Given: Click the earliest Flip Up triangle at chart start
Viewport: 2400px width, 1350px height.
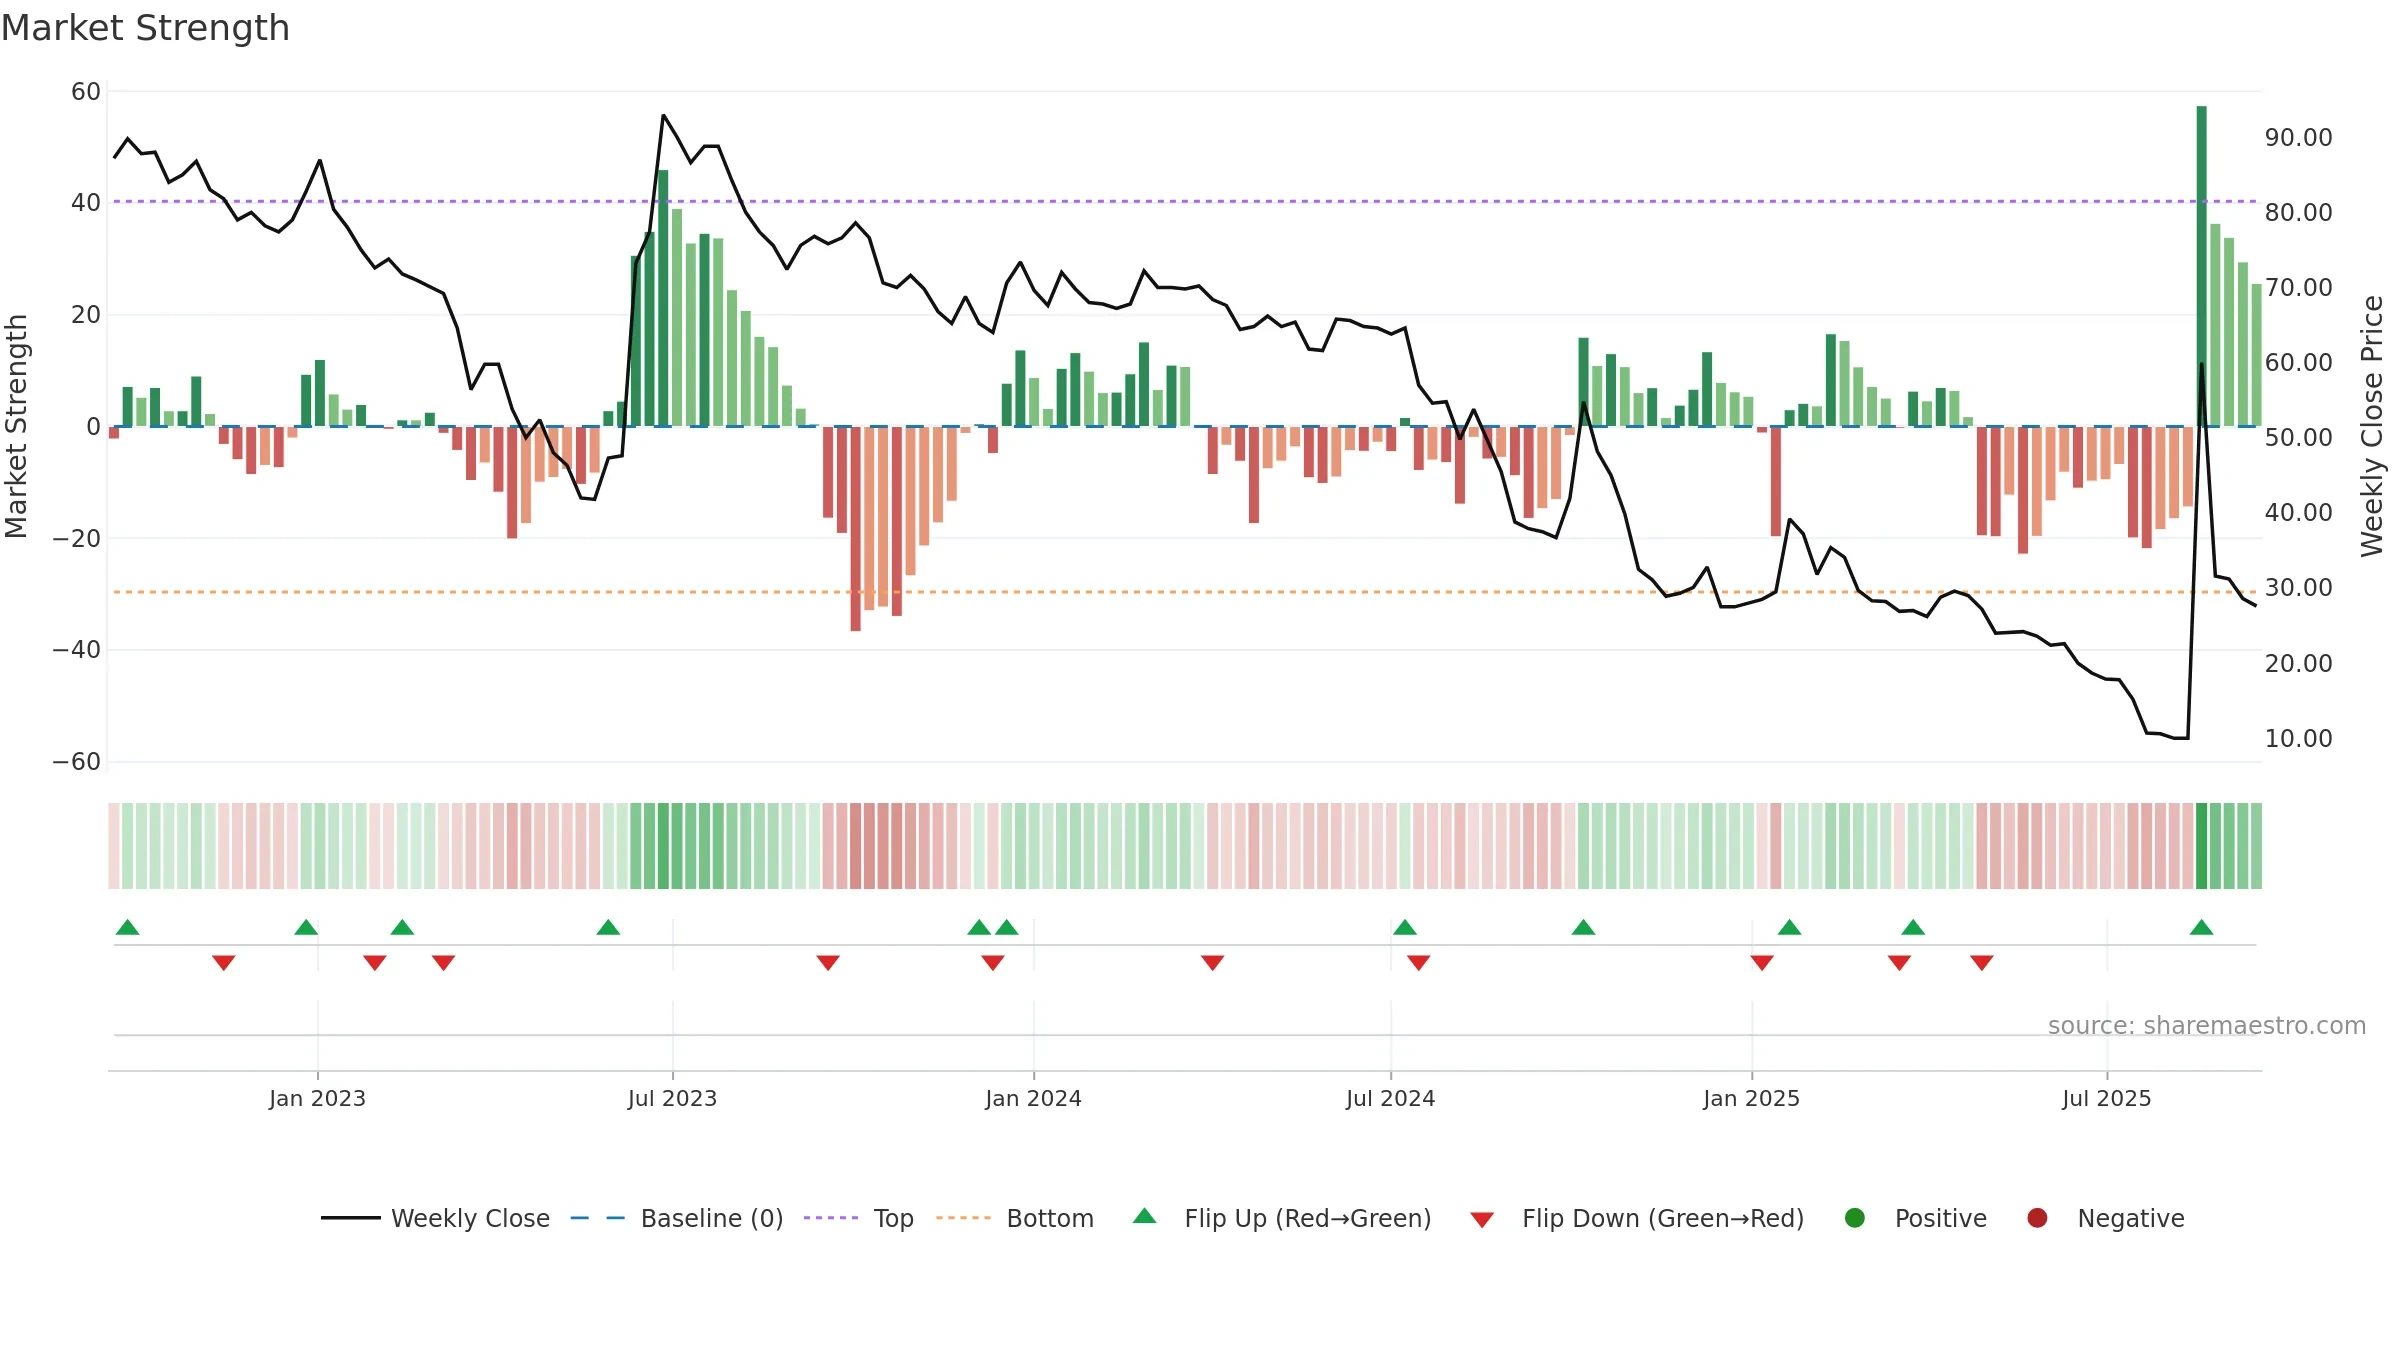Looking at the screenshot, I should 128,927.
